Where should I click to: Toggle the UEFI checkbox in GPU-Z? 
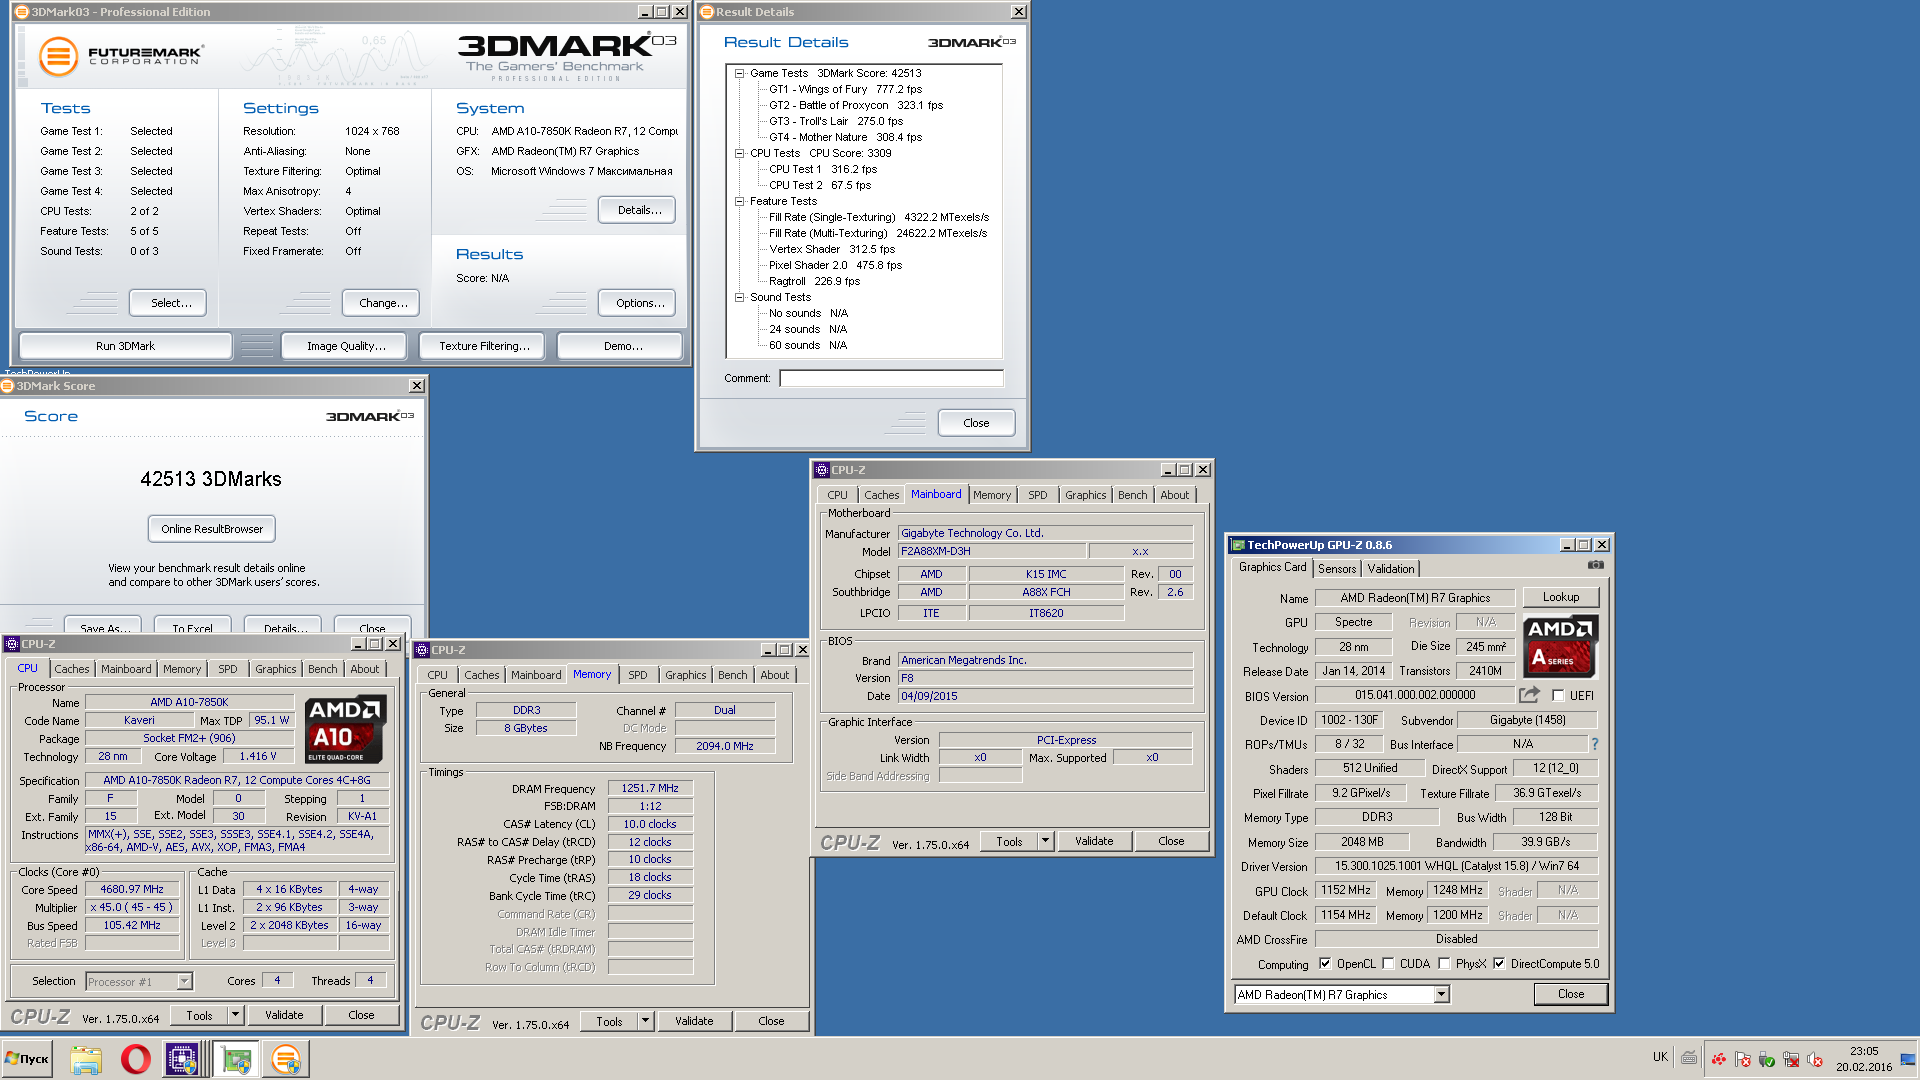tap(1558, 695)
